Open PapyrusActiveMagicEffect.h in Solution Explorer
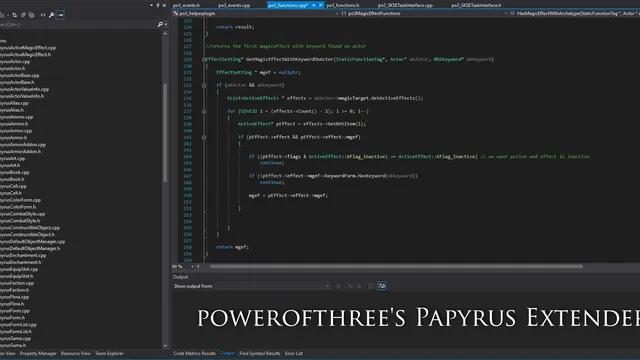 (x=25, y=55)
